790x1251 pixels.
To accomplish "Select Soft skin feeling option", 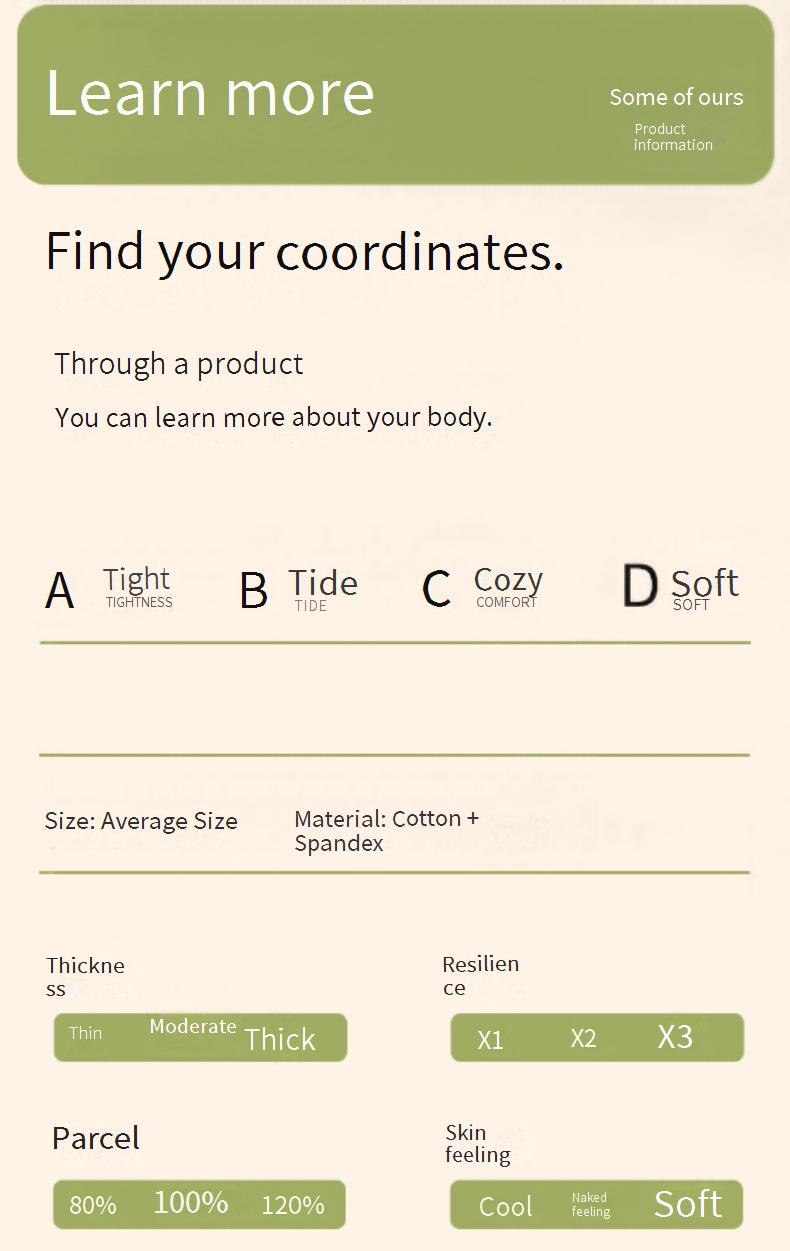I will (x=688, y=1204).
